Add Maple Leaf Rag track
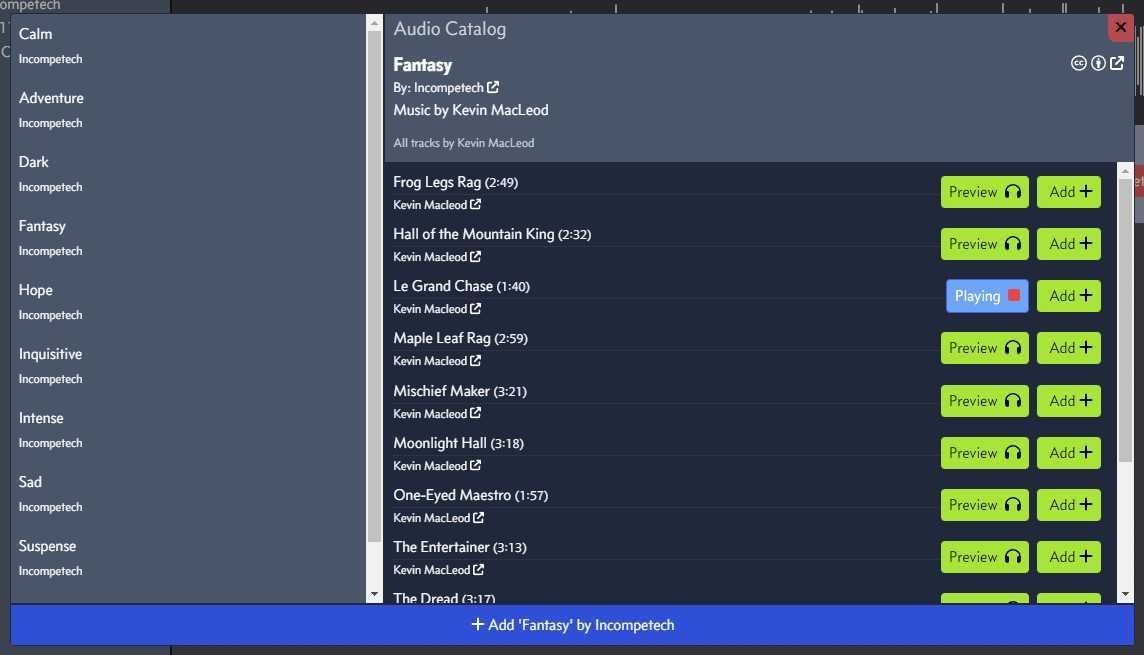The height and width of the screenshot is (655, 1144). click(1069, 348)
